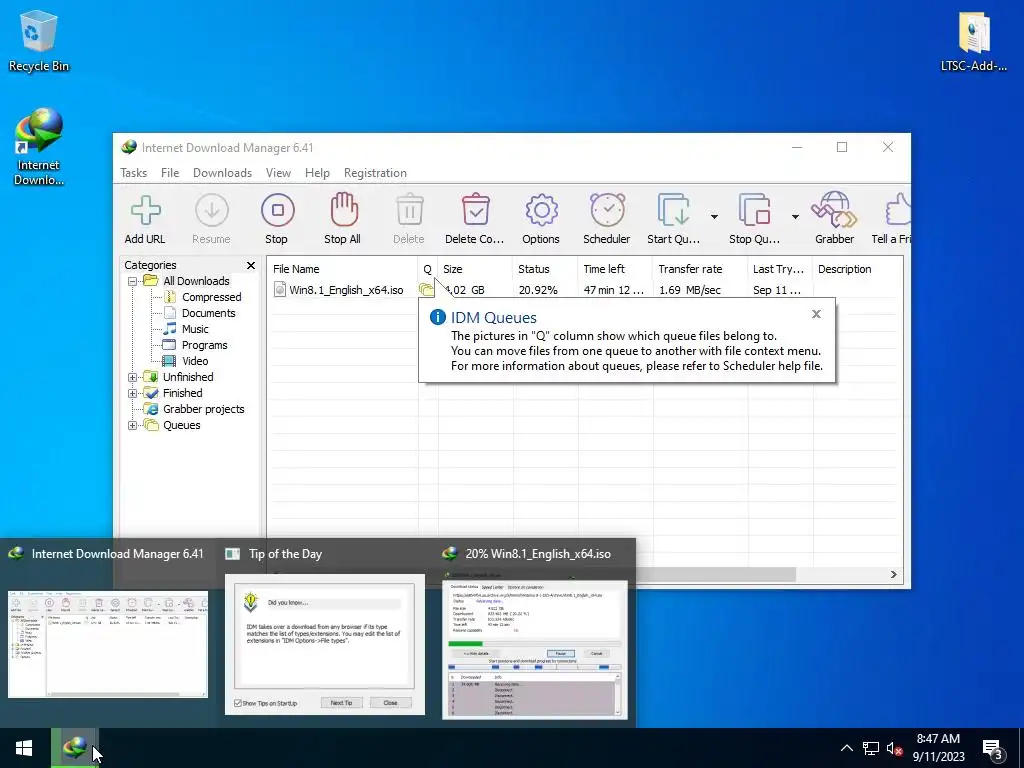Click the Start Queue toolbar icon
This screenshot has height=768, width=1024.
pyautogui.click(x=673, y=219)
